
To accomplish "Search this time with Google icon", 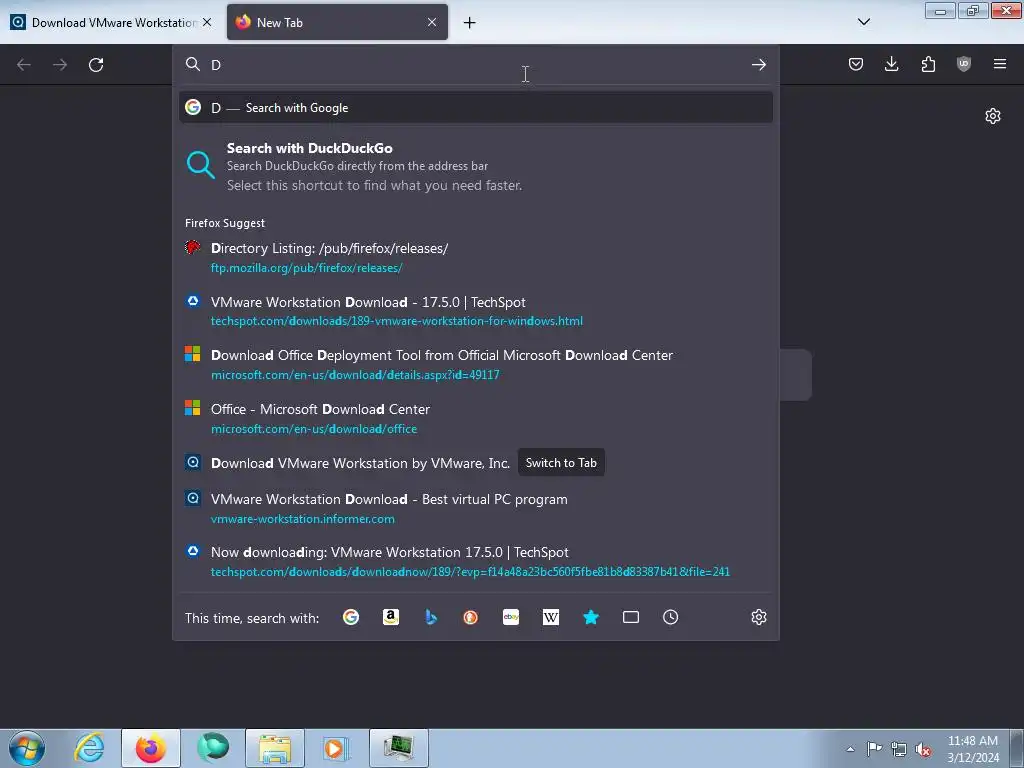I will pos(351,617).
